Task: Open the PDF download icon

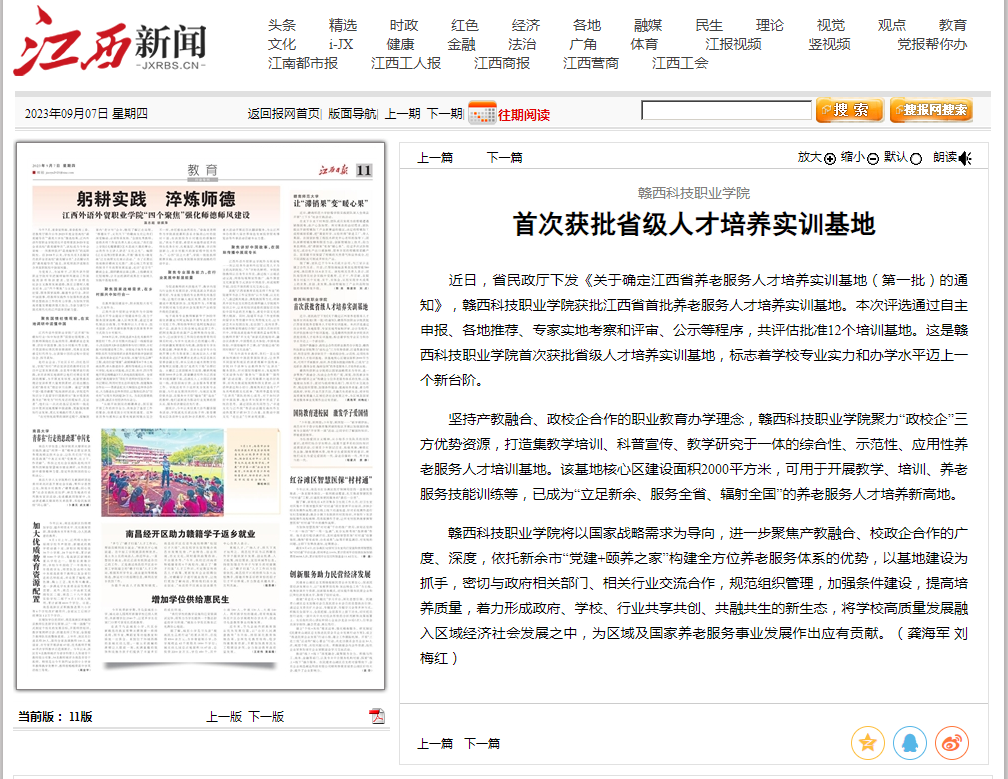Action: pyautogui.click(x=377, y=715)
